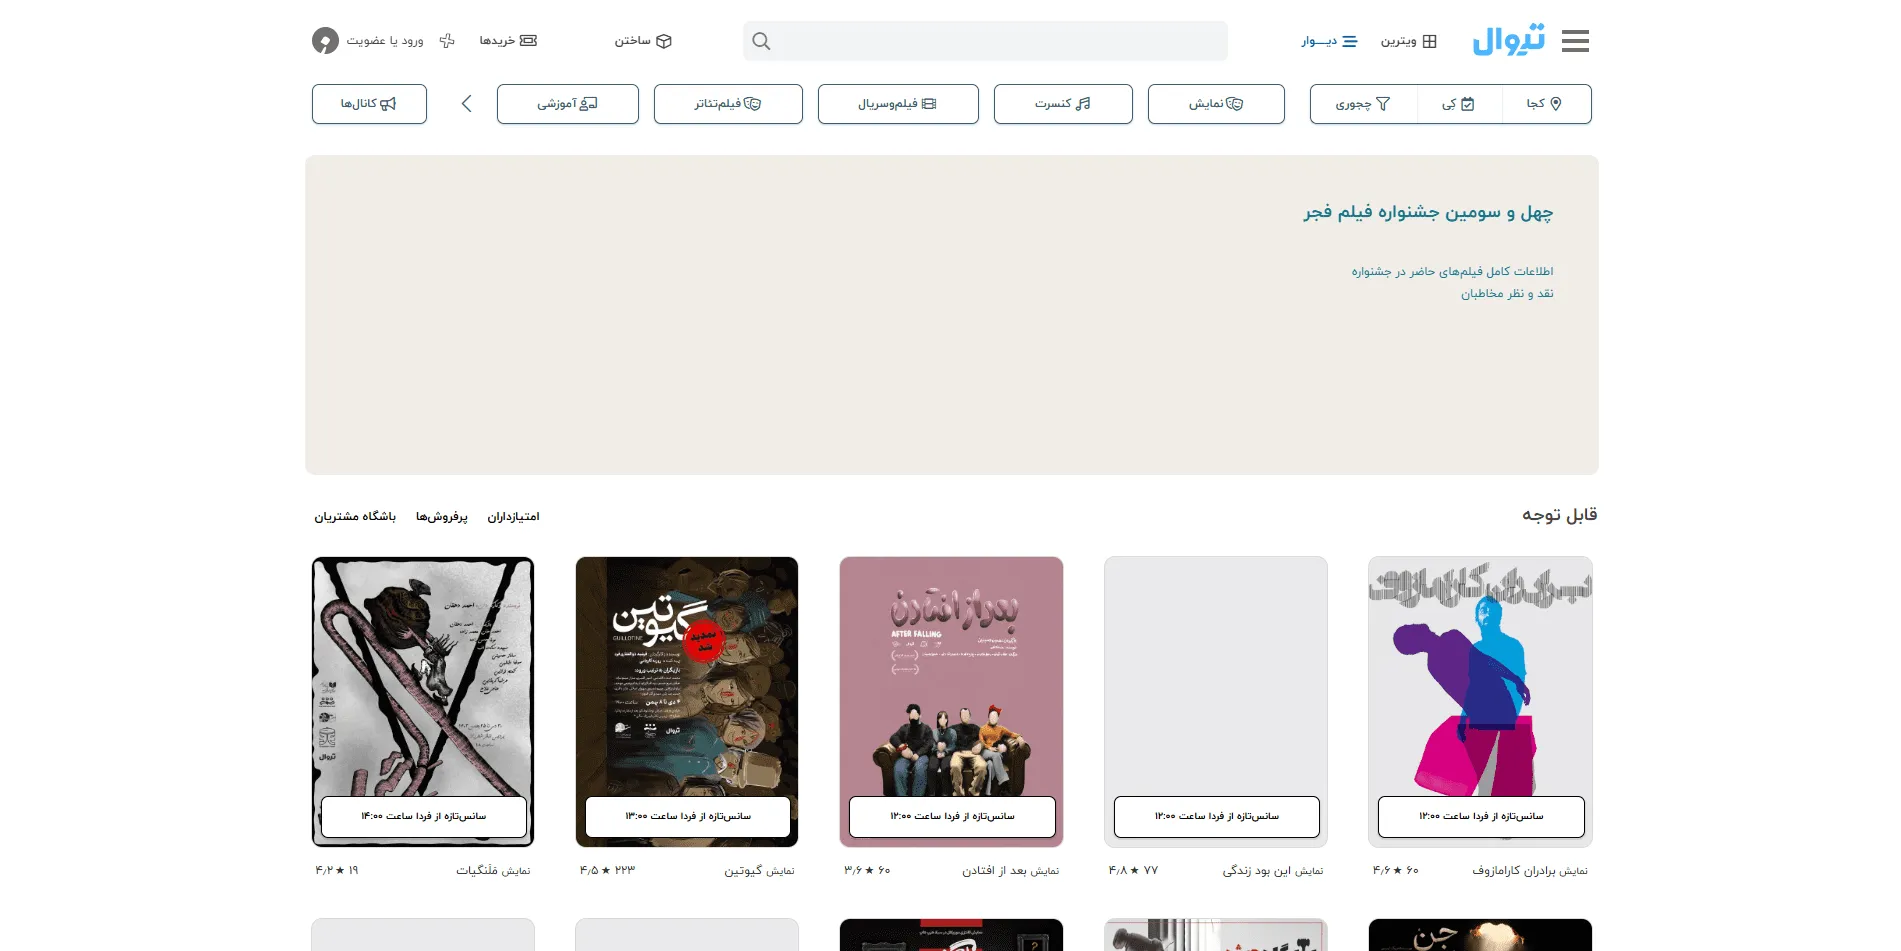Click the sparkle icon beside login
Viewport: 1901px width, 951px height.
[447, 41]
